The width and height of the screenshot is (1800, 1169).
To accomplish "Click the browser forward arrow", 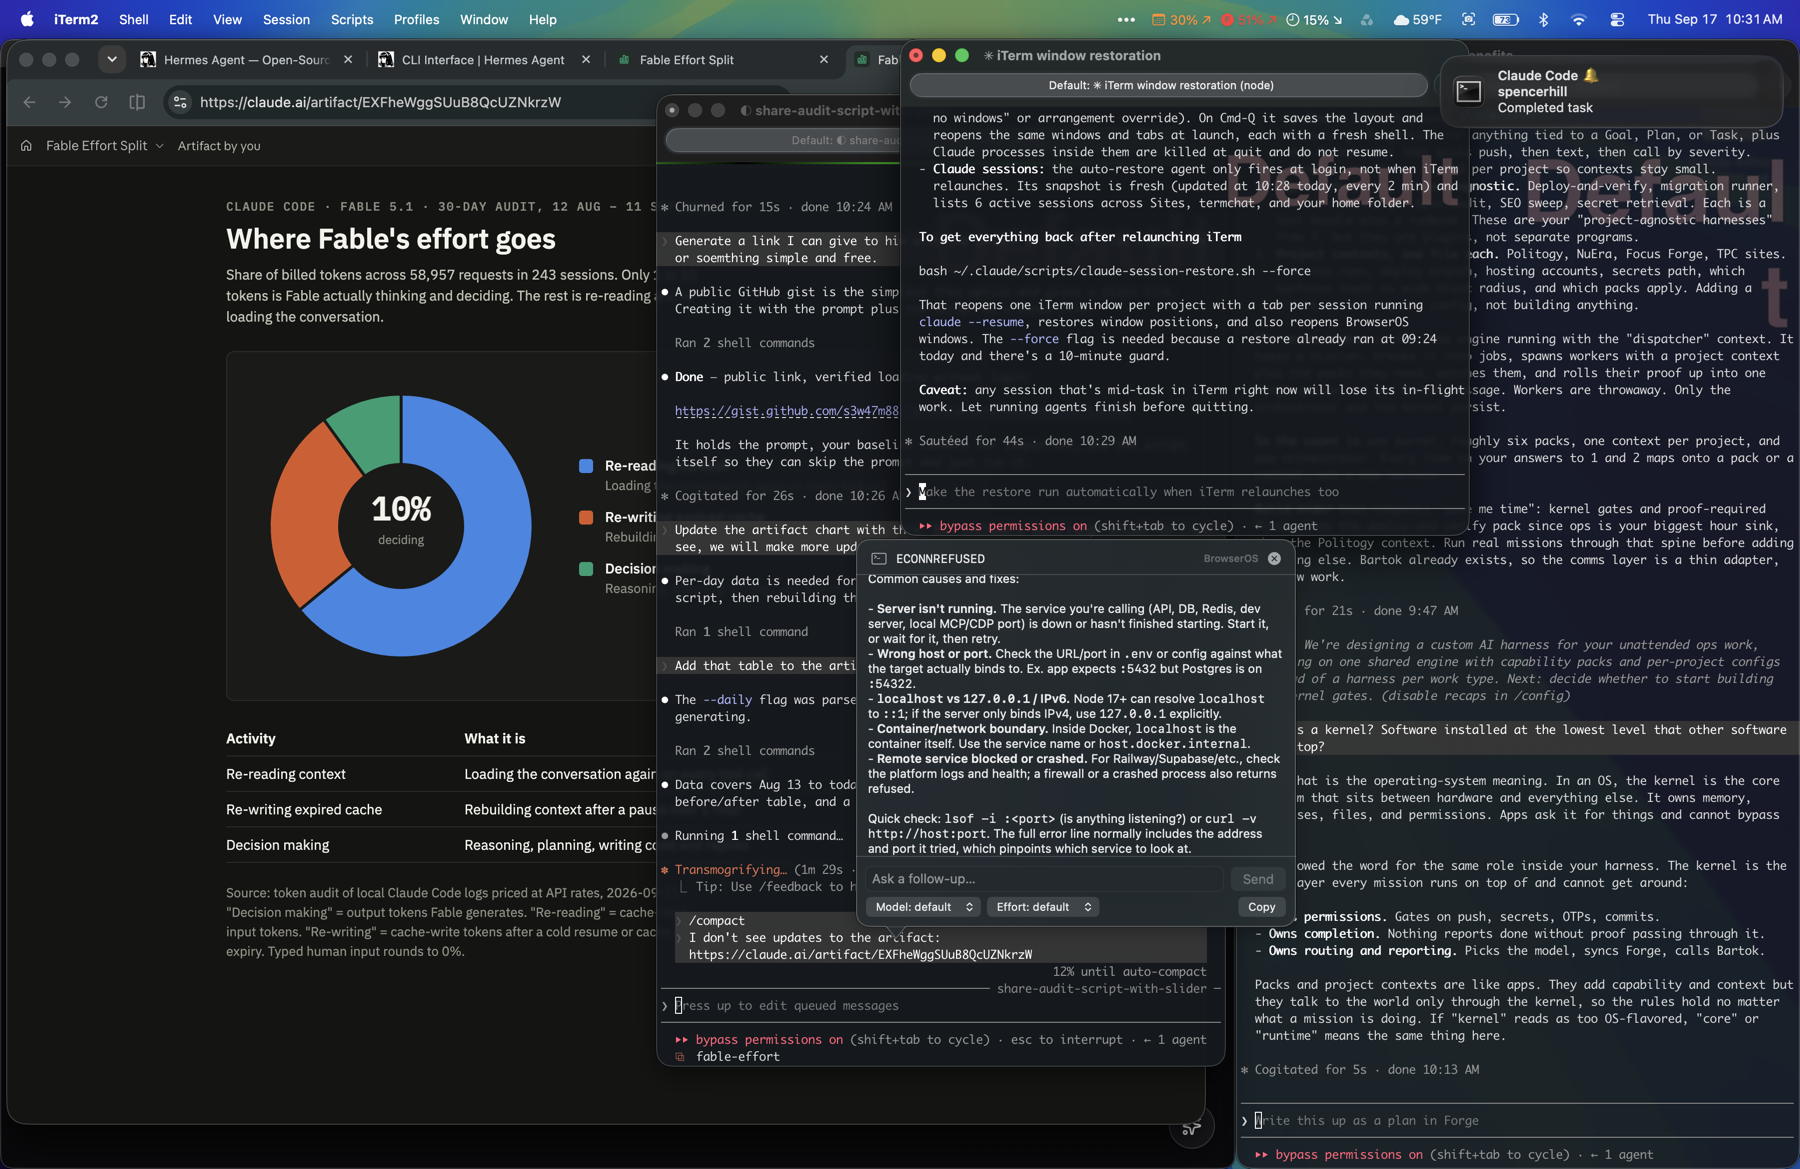I will (x=65, y=102).
